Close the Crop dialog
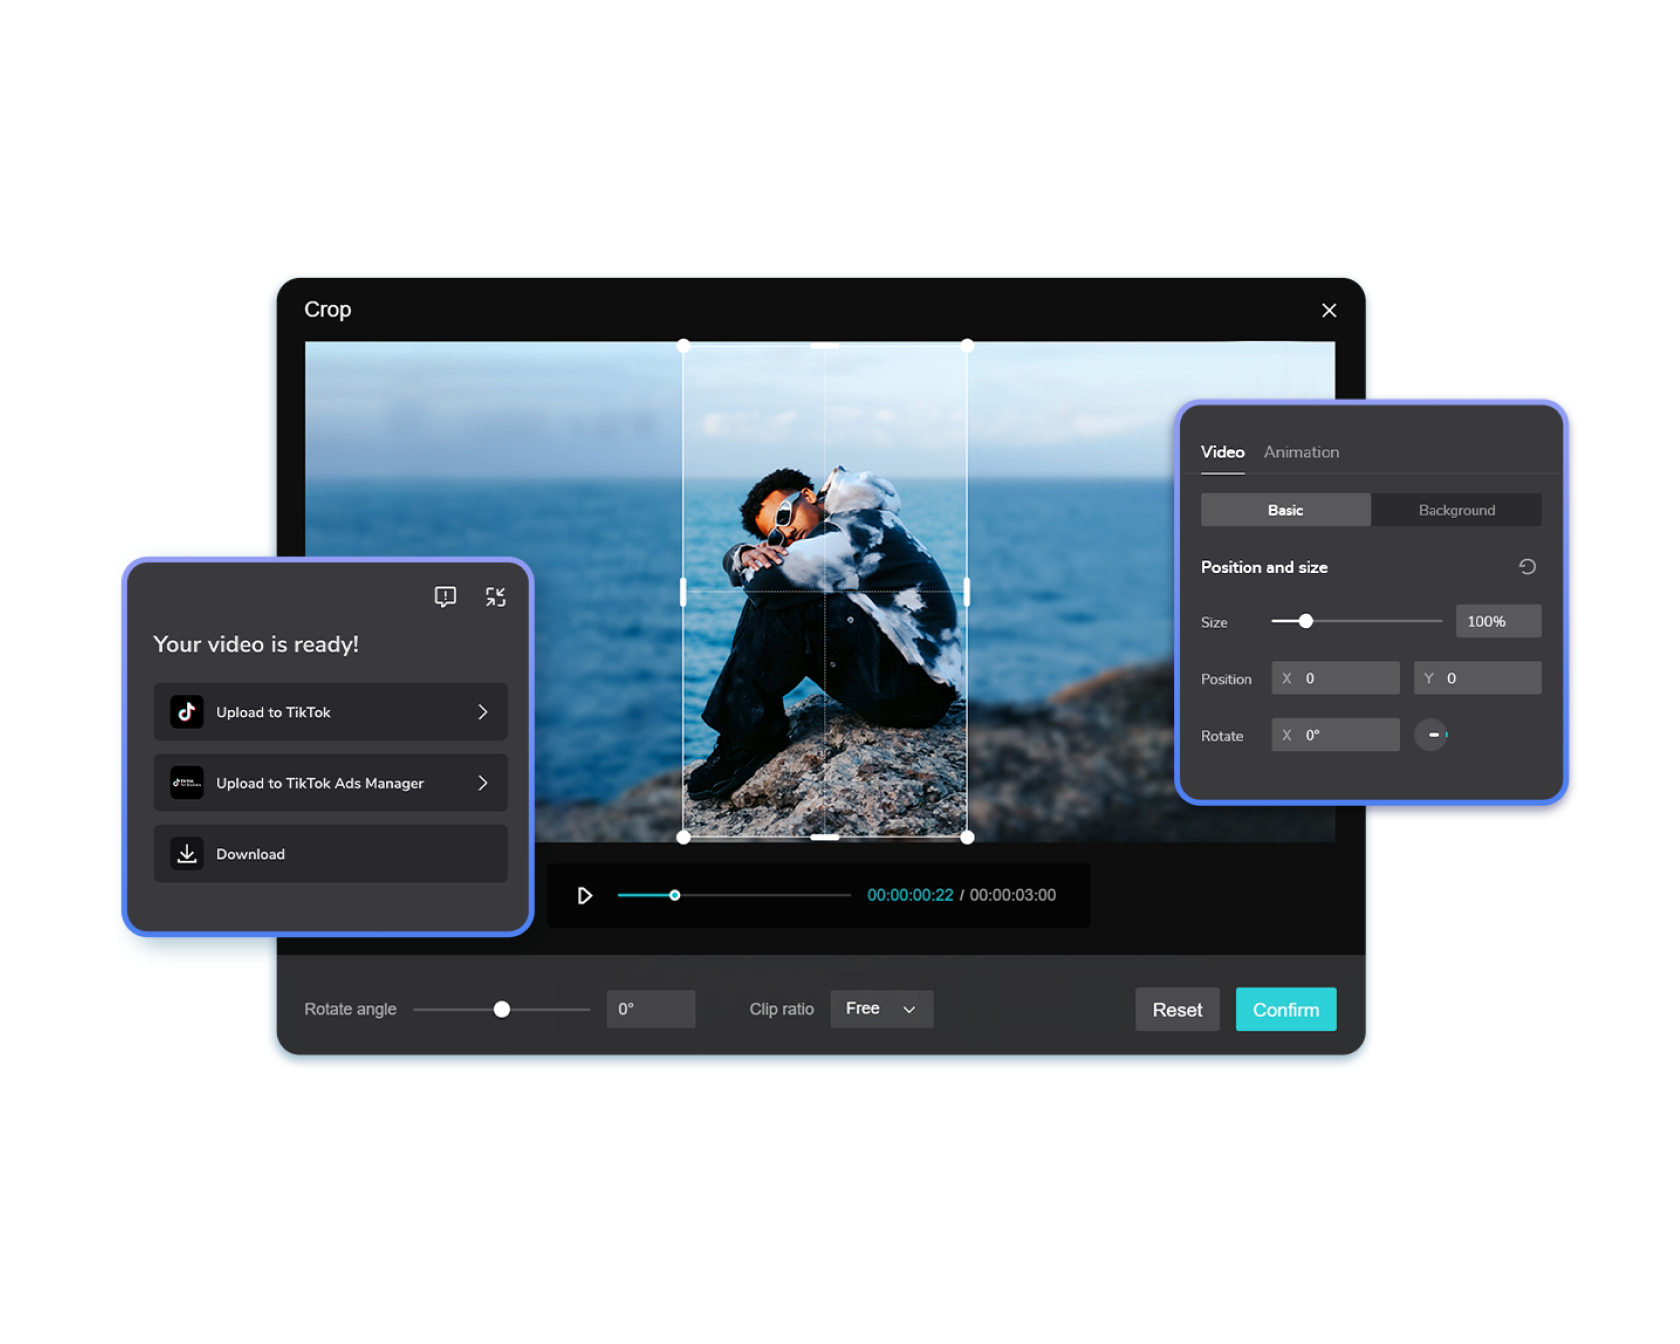The height and width of the screenshot is (1344, 1680). tap(1328, 311)
